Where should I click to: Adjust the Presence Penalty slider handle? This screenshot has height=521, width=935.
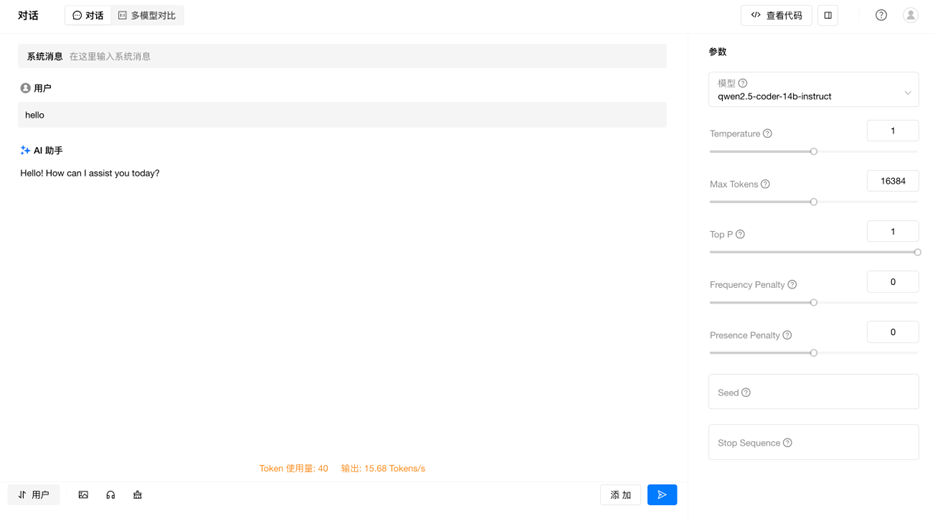click(x=813, y=353)
